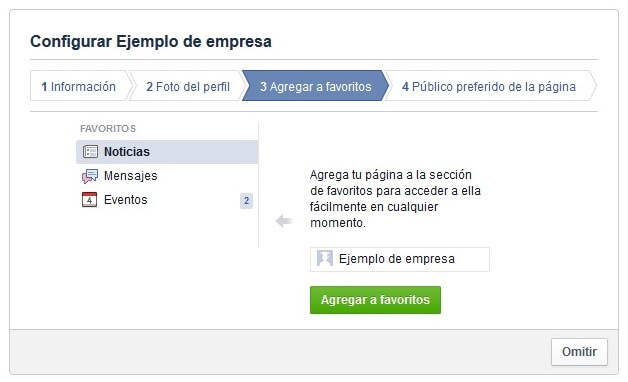Image resolution: width=628 pixels, height=382 pixels.
Task: Click the Noticias news feed icon
Action: (x=90, y=152)
